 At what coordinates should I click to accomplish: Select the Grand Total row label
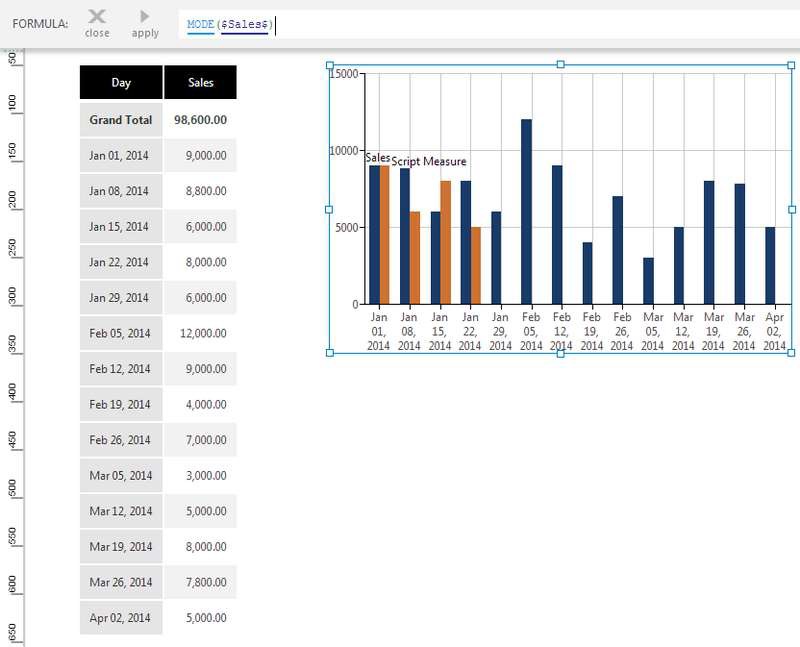click(x=121, y=120)
